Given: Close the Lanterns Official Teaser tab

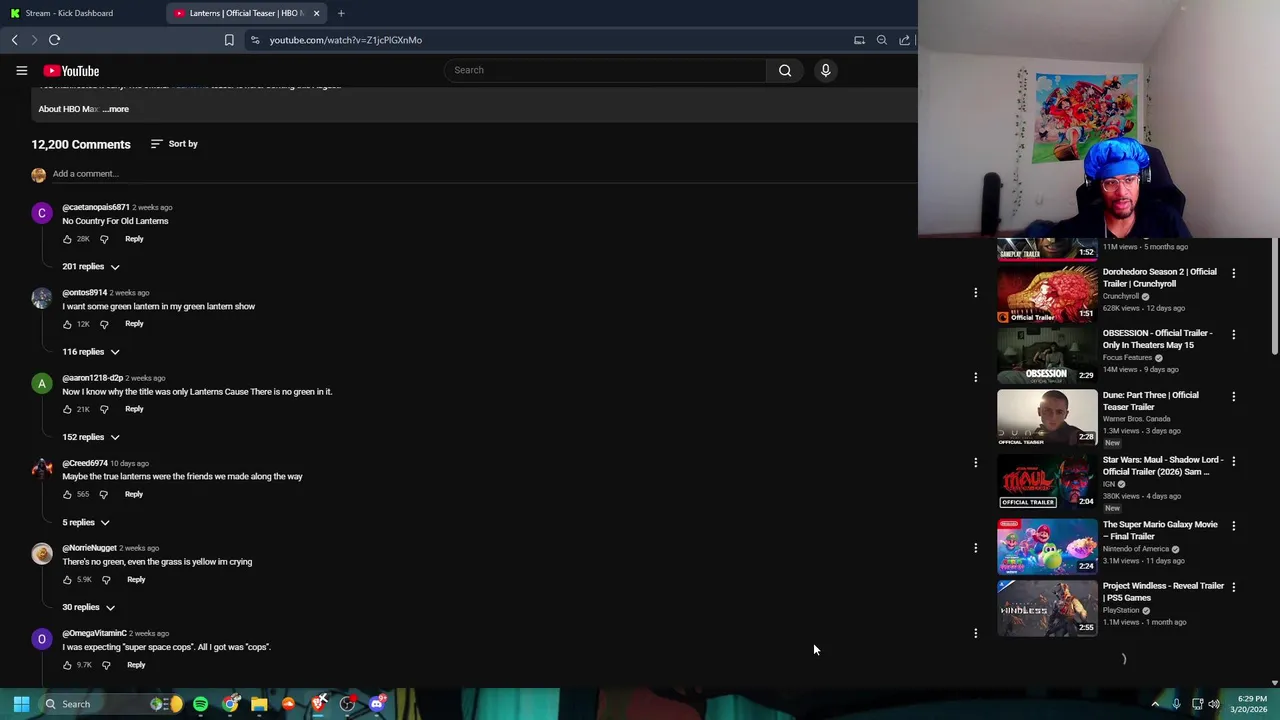Looking at the screenshot, I should tap(316, 13).
